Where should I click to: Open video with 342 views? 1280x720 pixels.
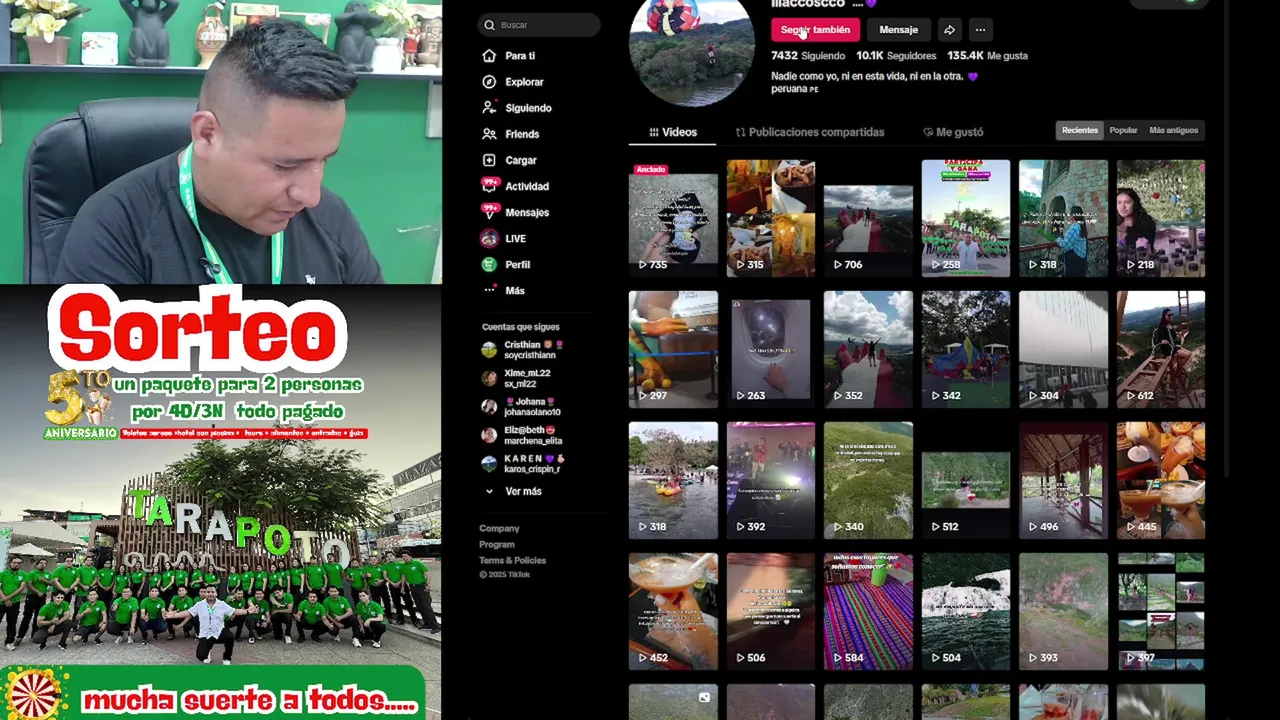pos(965,349)
